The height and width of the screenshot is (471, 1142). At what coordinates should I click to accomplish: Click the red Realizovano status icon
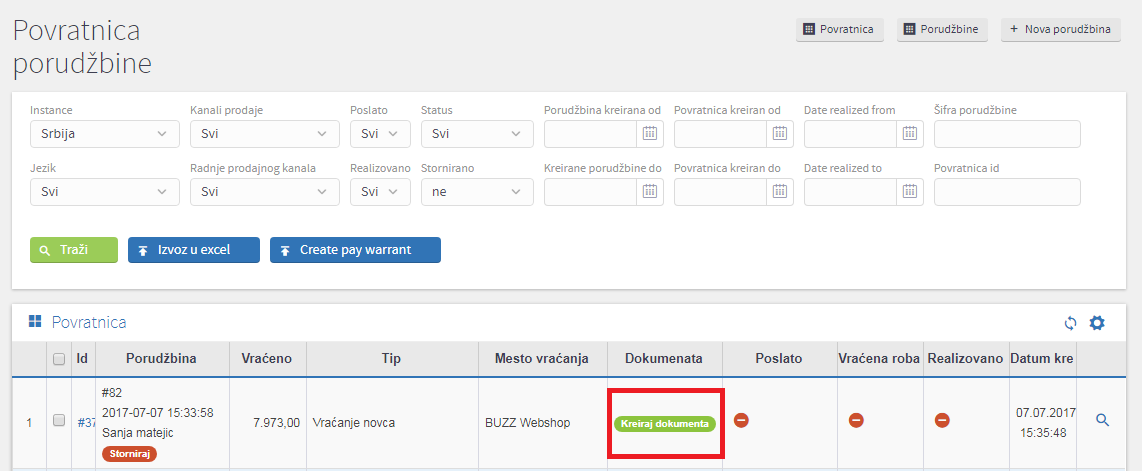coord(942,420)
